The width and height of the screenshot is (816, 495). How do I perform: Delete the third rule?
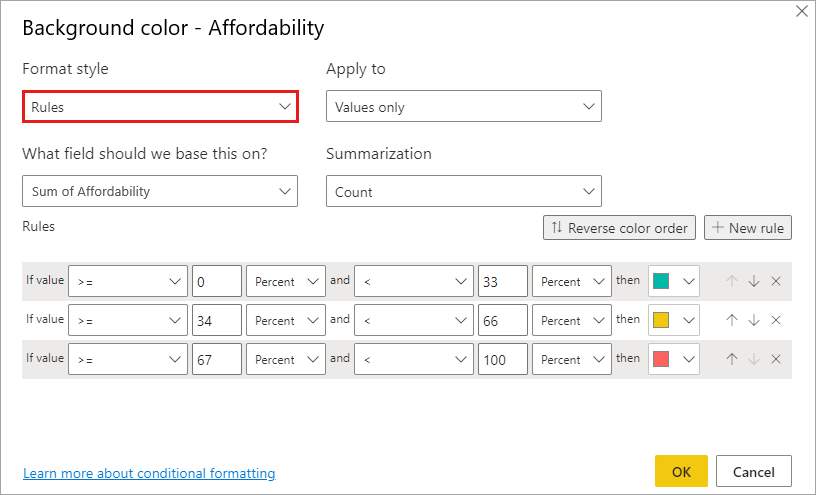pos(776,359)
